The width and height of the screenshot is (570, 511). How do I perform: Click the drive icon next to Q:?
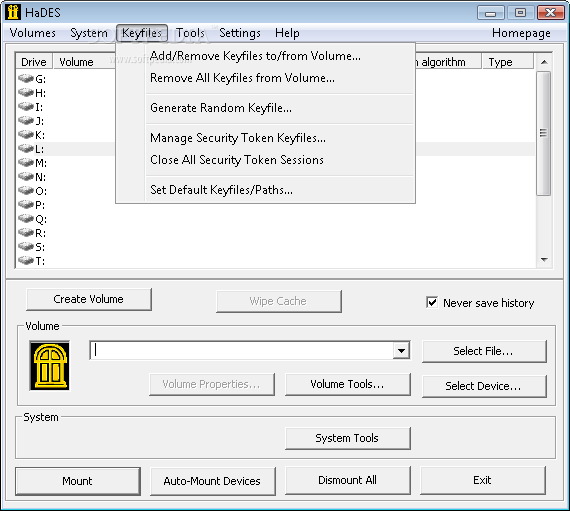(26, 218)
